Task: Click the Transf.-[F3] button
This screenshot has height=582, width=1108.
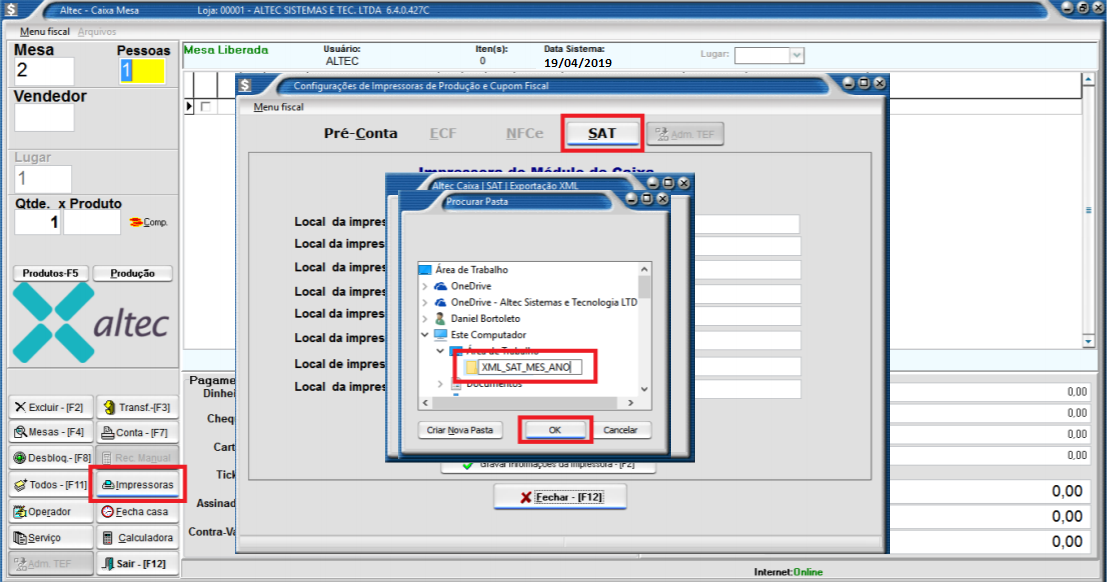Action: tap(137, 408)
